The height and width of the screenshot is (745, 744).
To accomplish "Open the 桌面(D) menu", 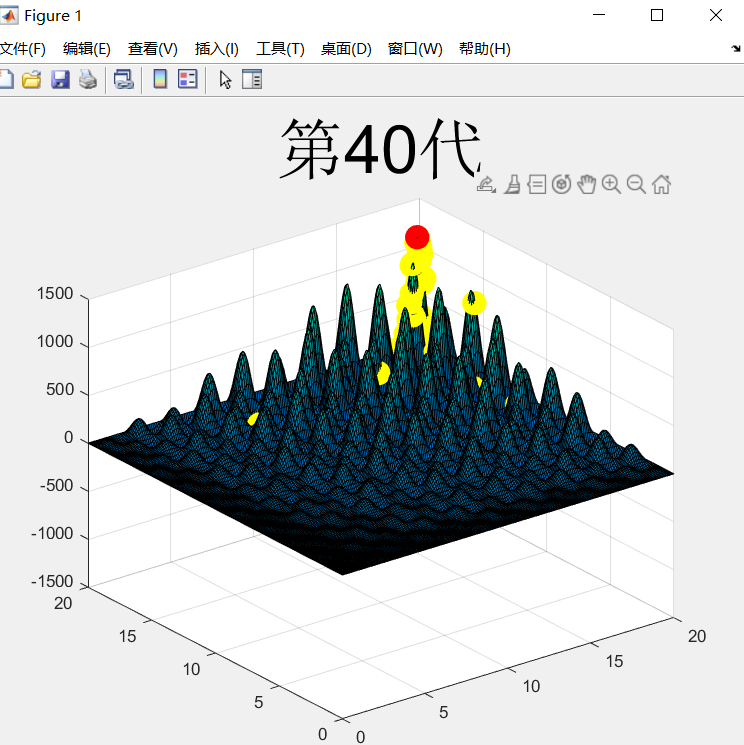I will pos(346,48).
